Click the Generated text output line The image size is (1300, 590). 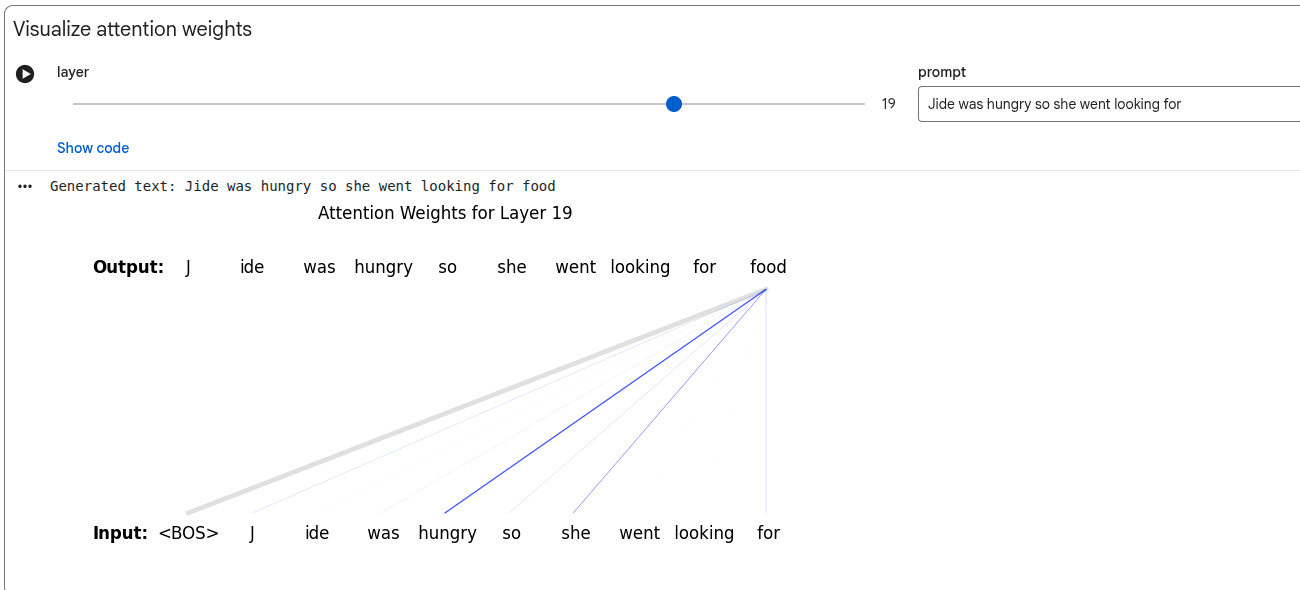pyautogui.click(x=302, y=186)
